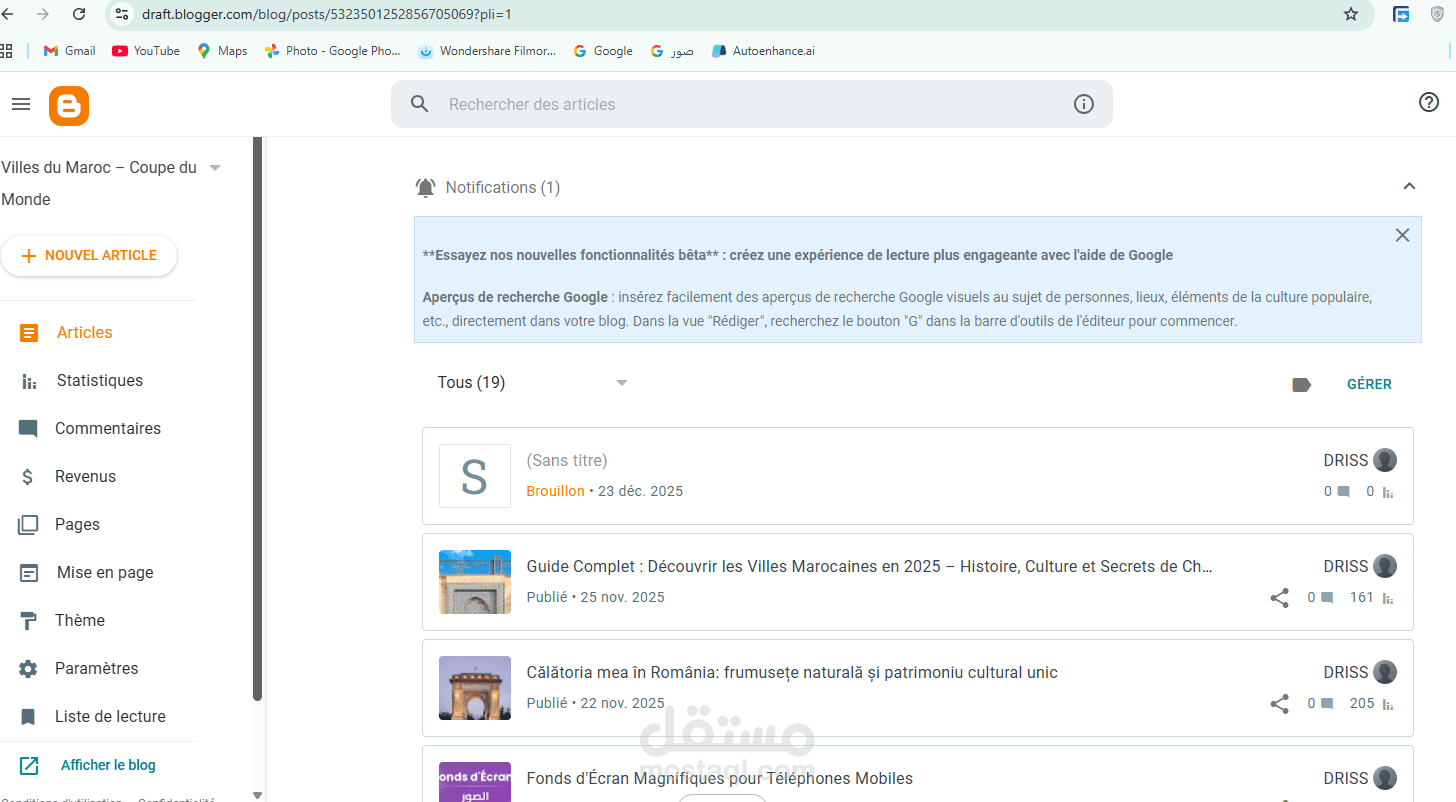This screenshot has height=802, width=1456.
Task: Click the sidebar vertical scrollbar
Action: tap(258, 418)
